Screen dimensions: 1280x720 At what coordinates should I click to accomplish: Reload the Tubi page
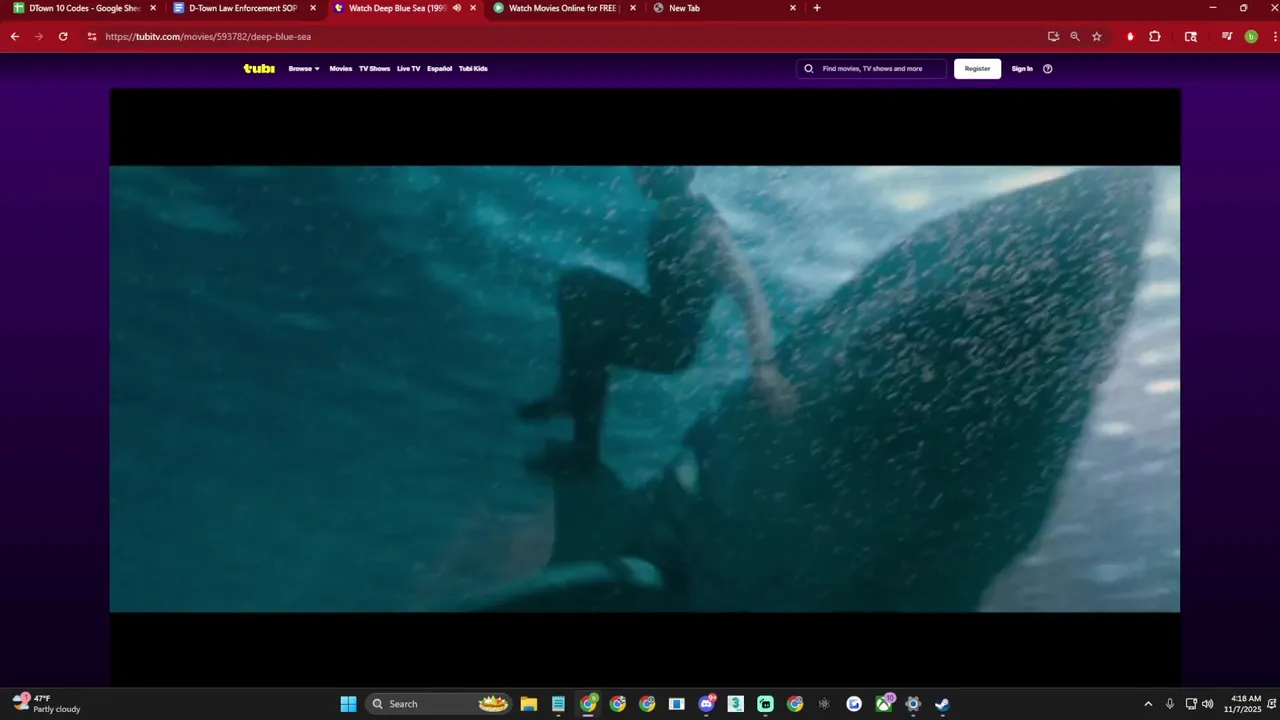(63, 36)
